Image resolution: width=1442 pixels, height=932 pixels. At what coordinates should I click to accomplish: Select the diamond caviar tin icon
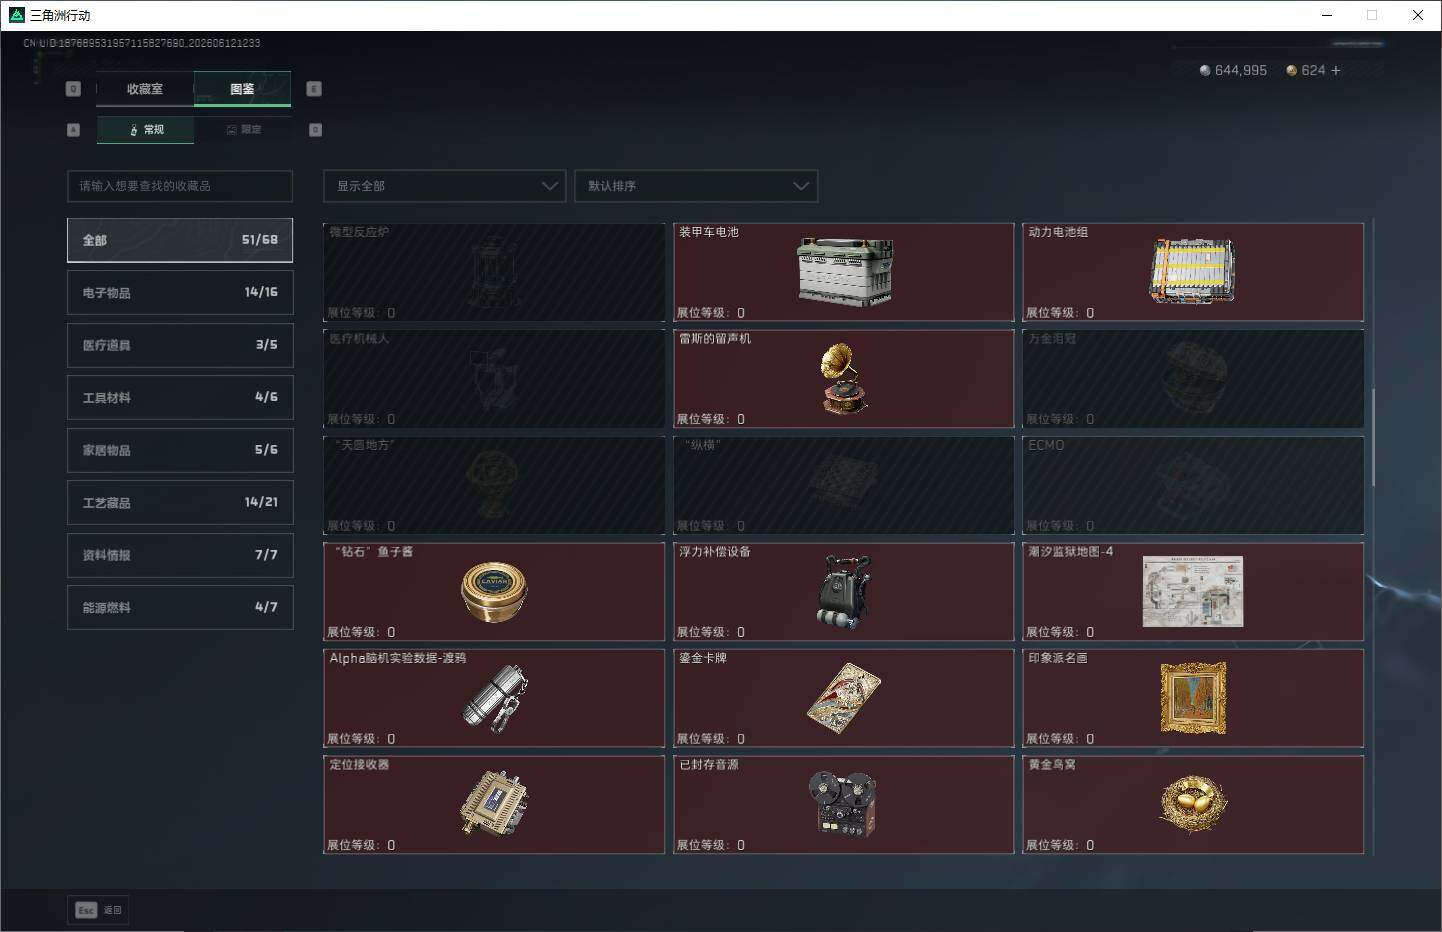pyautogui.click(x=494, y=592)
